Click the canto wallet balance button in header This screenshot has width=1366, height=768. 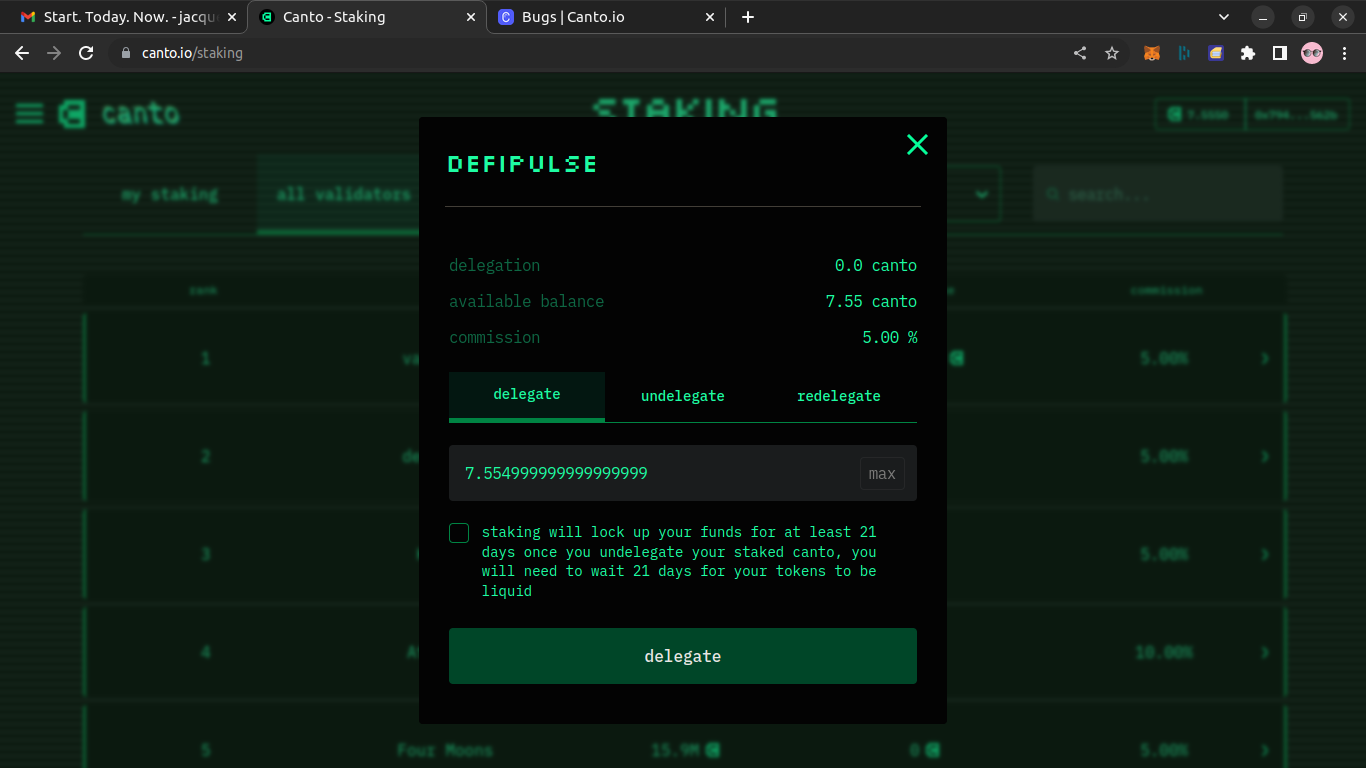(1199, 115)
